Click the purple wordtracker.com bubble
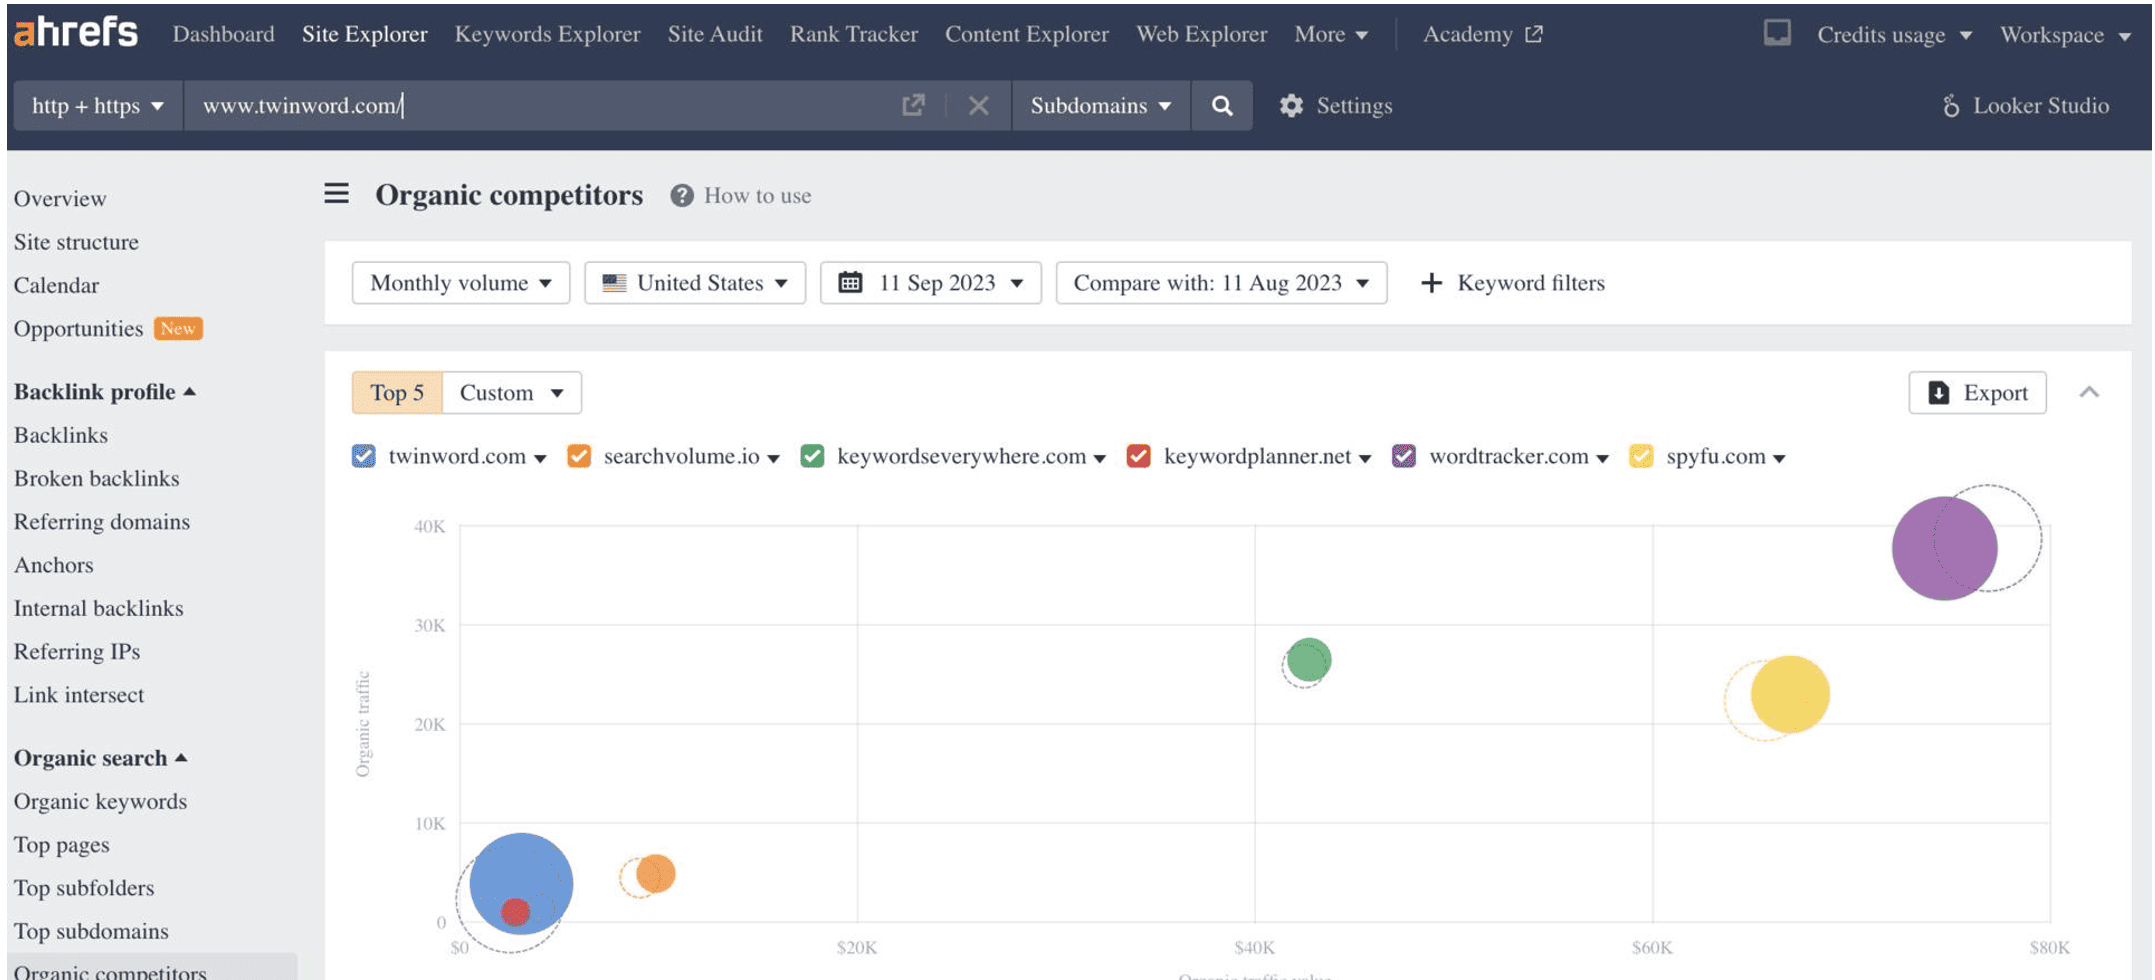The image size is (2155, 980). click(x=1944, y=548)
